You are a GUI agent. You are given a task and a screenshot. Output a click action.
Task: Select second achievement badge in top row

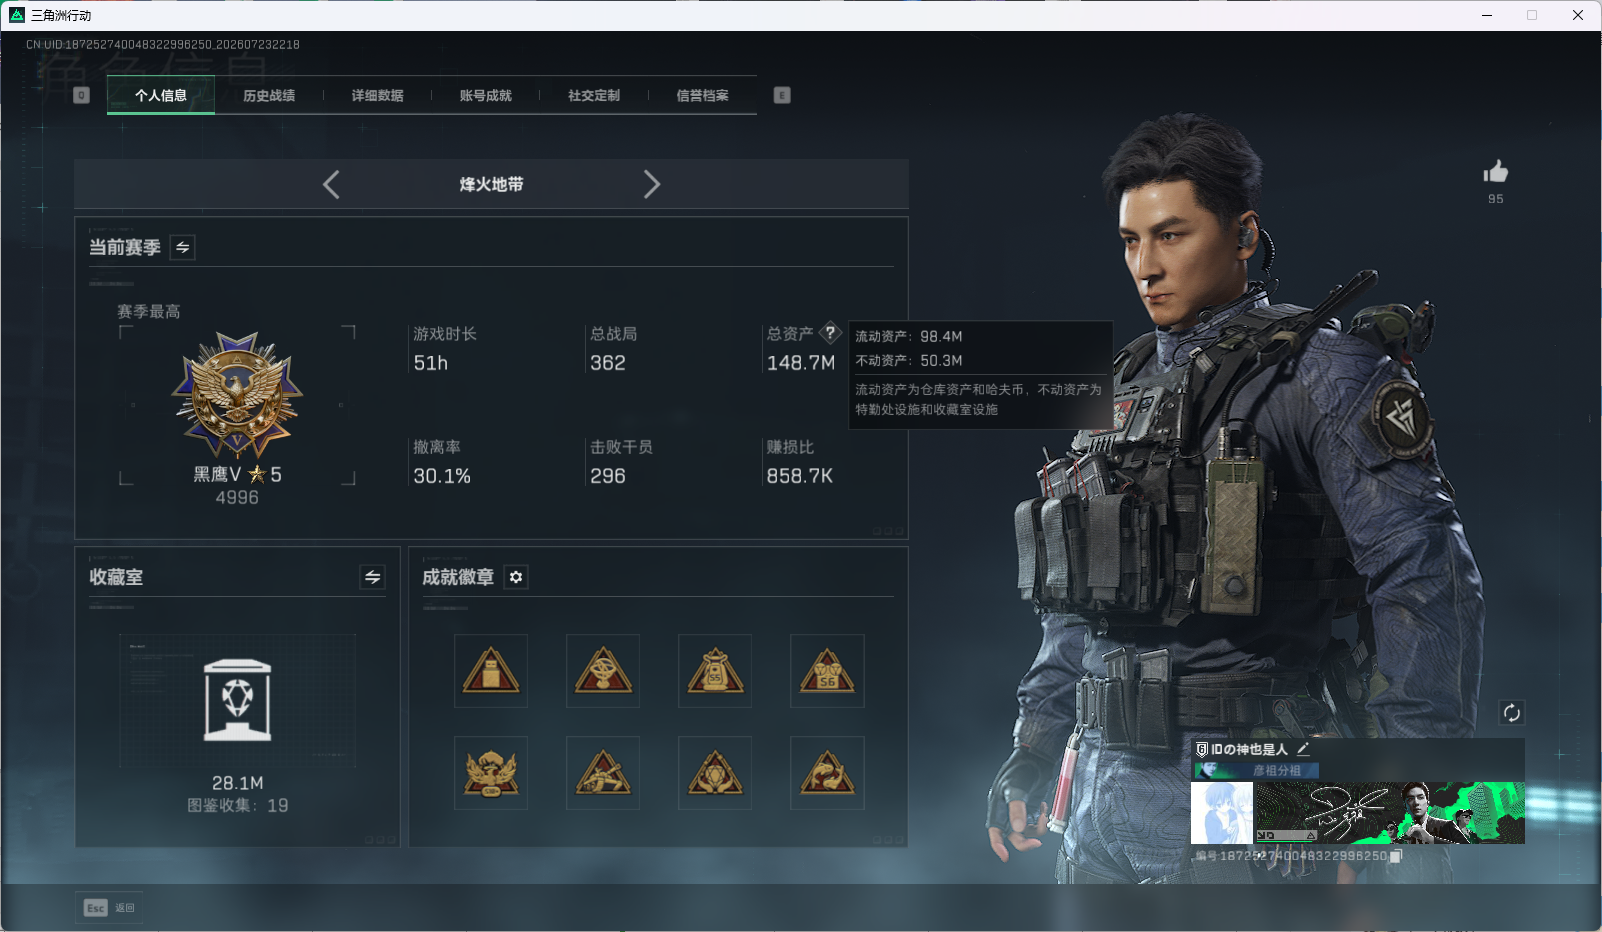pyautogui.click(x=603, y=671)
